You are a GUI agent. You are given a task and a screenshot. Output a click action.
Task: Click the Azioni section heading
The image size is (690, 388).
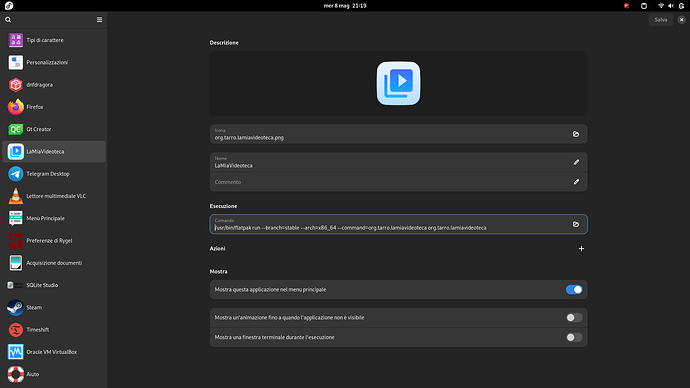click(217, 249)
